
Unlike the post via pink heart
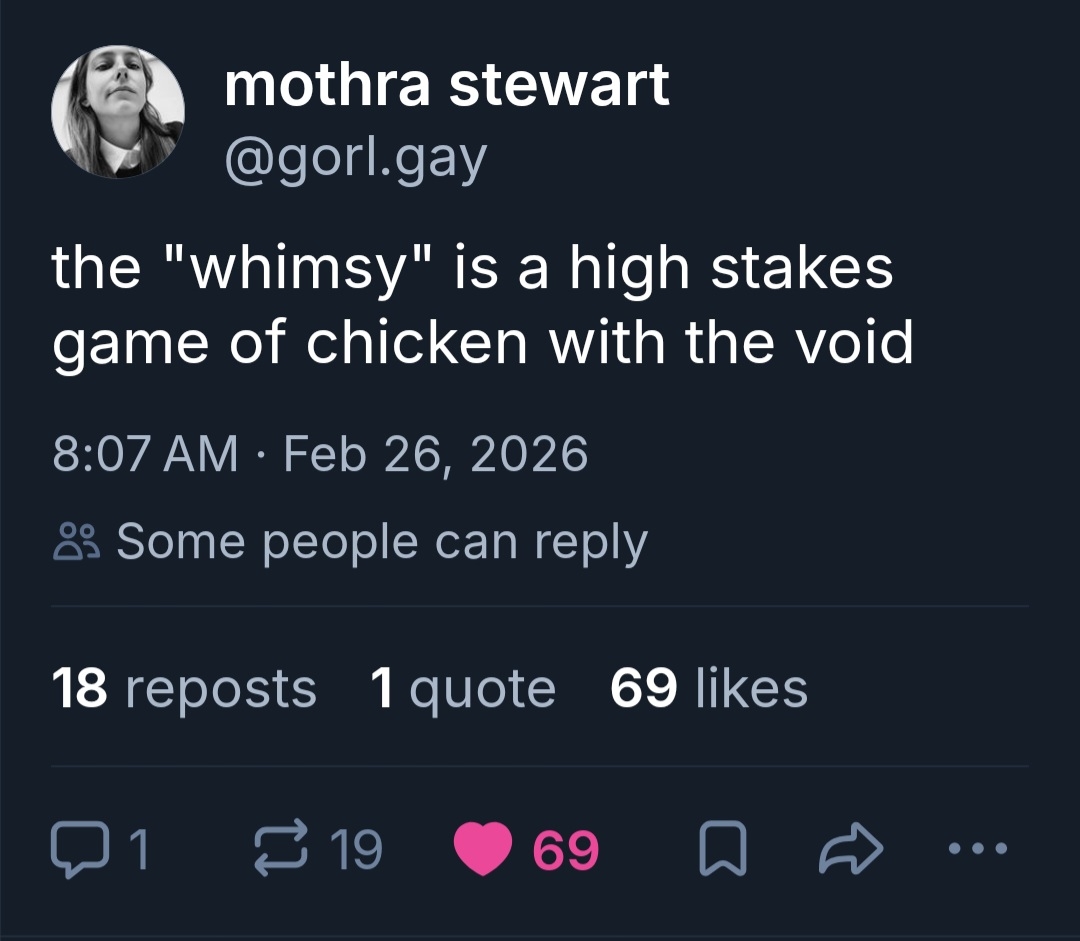pos(482,851)
